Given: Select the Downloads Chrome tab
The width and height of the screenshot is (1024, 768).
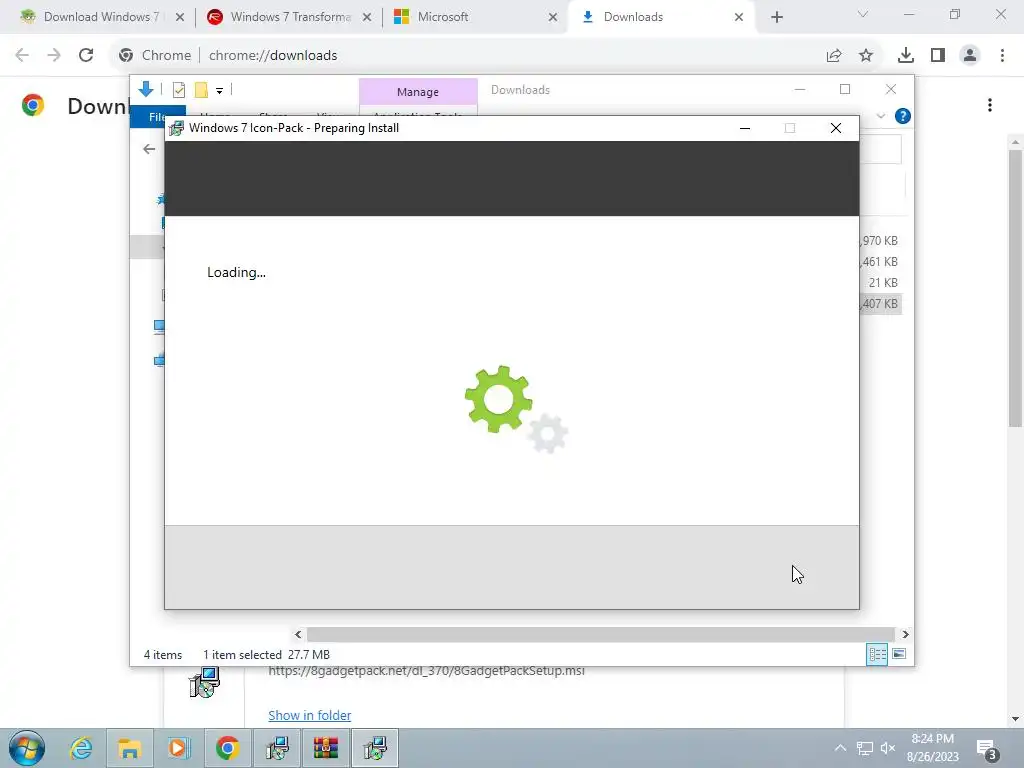Looking at the screenshot, I should point(662,17).
